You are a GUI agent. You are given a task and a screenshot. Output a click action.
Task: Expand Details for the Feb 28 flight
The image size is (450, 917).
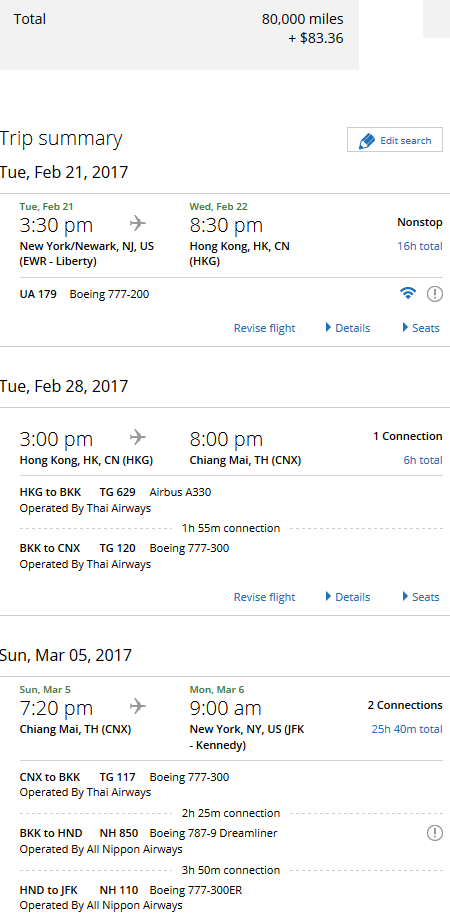(x=348, y=597)
